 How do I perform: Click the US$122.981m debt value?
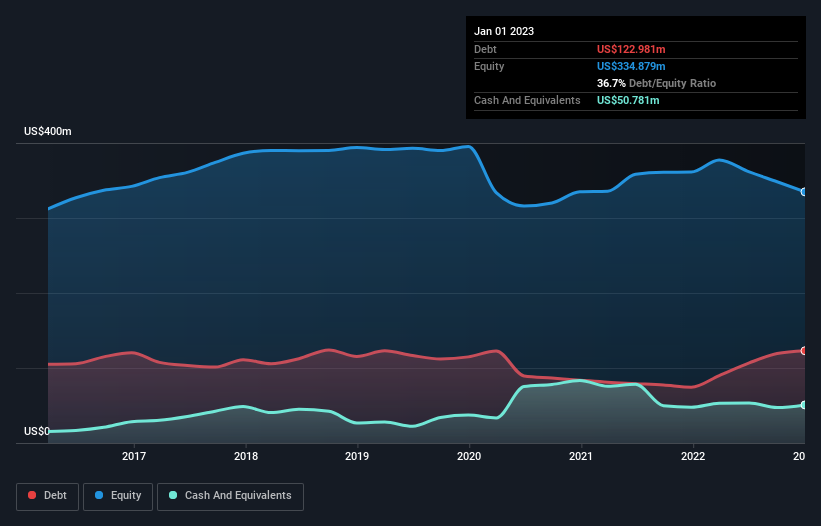point(631,49)
